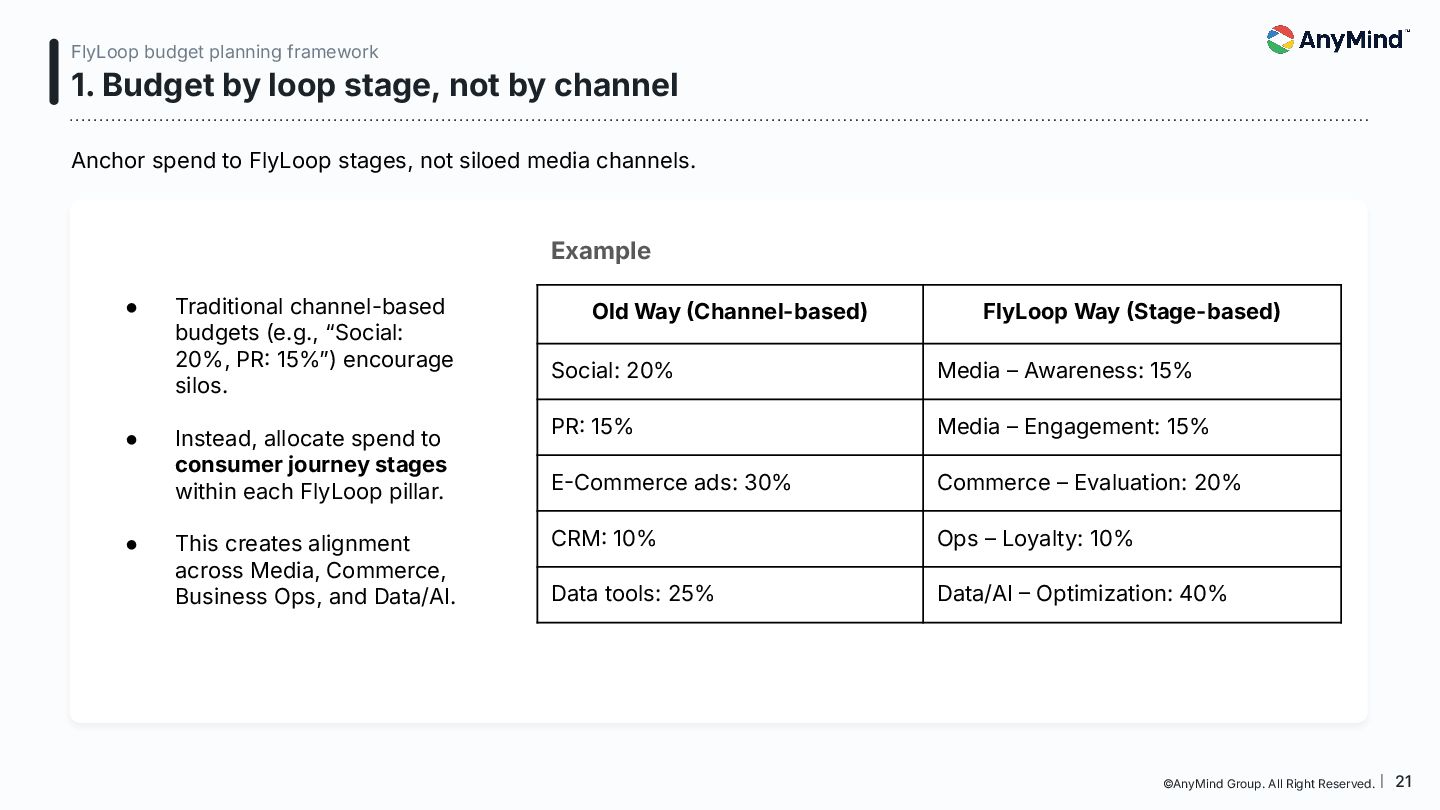This screenshot has height=810, width=1440.
Task: Click the 'E-Commerce ads: 30%' cell
Action: click(730, 483)
